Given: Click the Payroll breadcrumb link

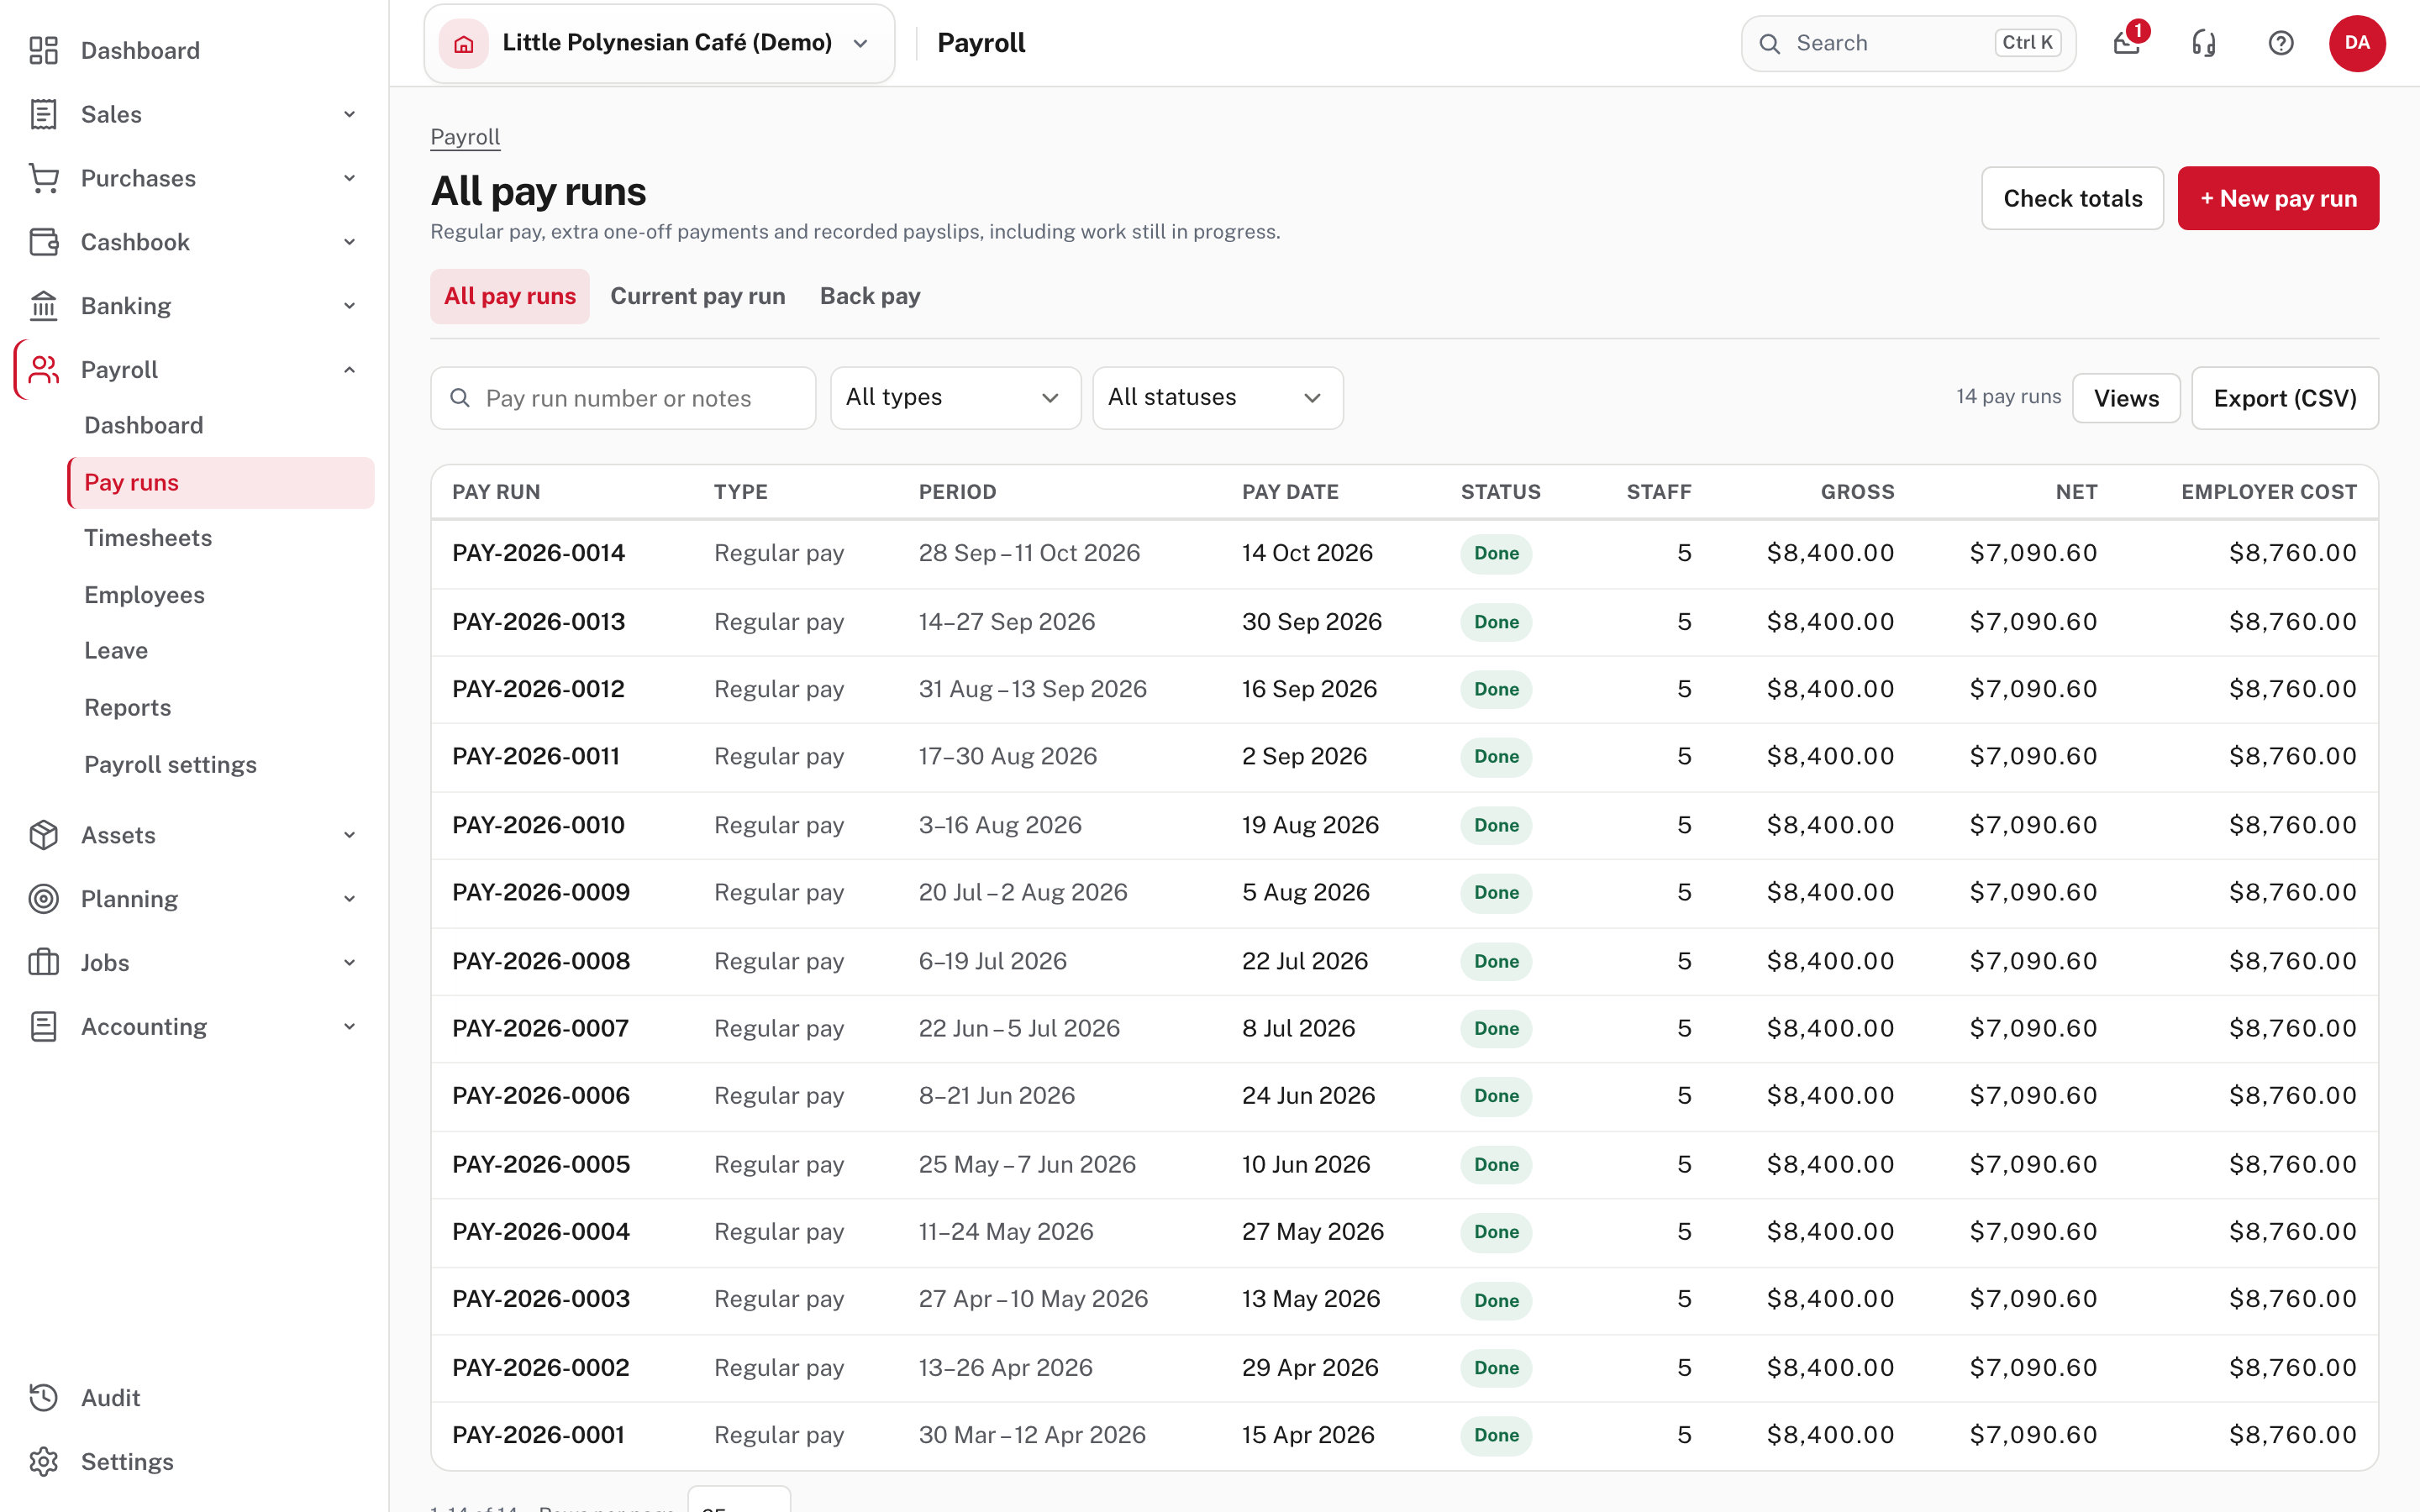Looking at the screenshot, I should 465,137.
